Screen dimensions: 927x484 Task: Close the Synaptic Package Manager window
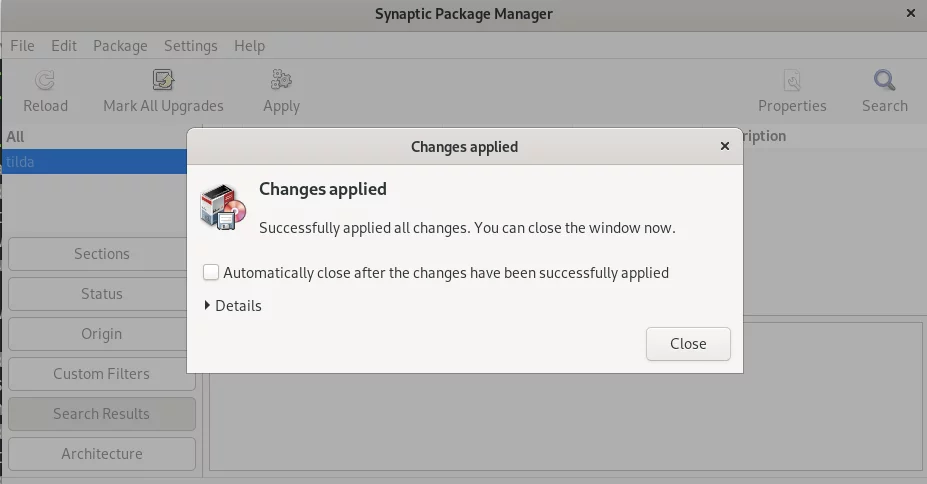click(x=910, y=13)
